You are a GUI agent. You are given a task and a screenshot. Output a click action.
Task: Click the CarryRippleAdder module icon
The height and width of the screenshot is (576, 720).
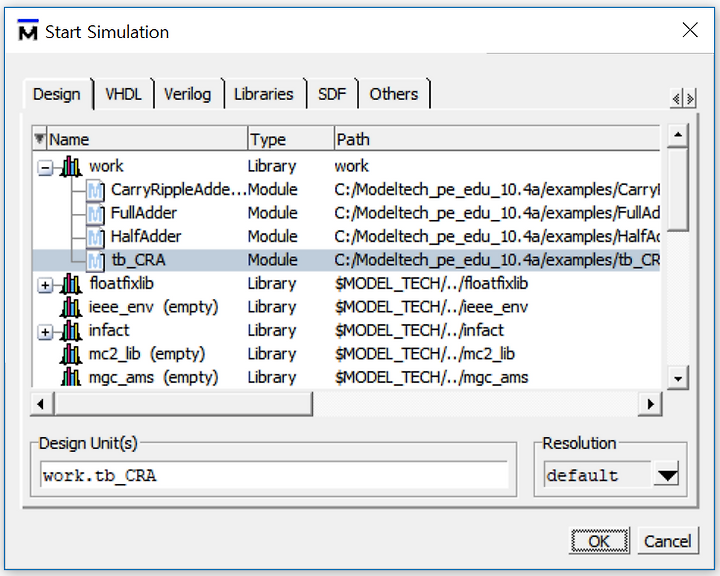[x=95, y=190]
